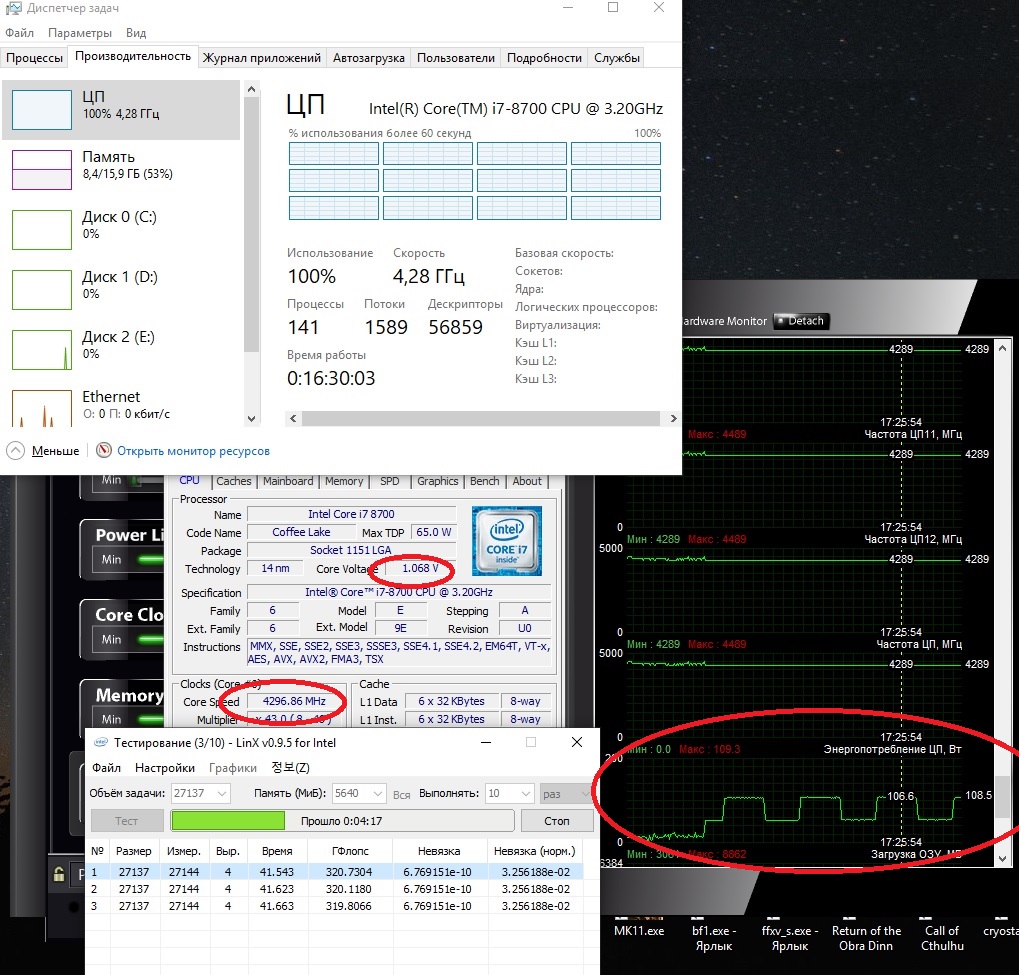Expand the Выполнять count dropdown
Screen dimensions: 1019x975
pos(526,794)
